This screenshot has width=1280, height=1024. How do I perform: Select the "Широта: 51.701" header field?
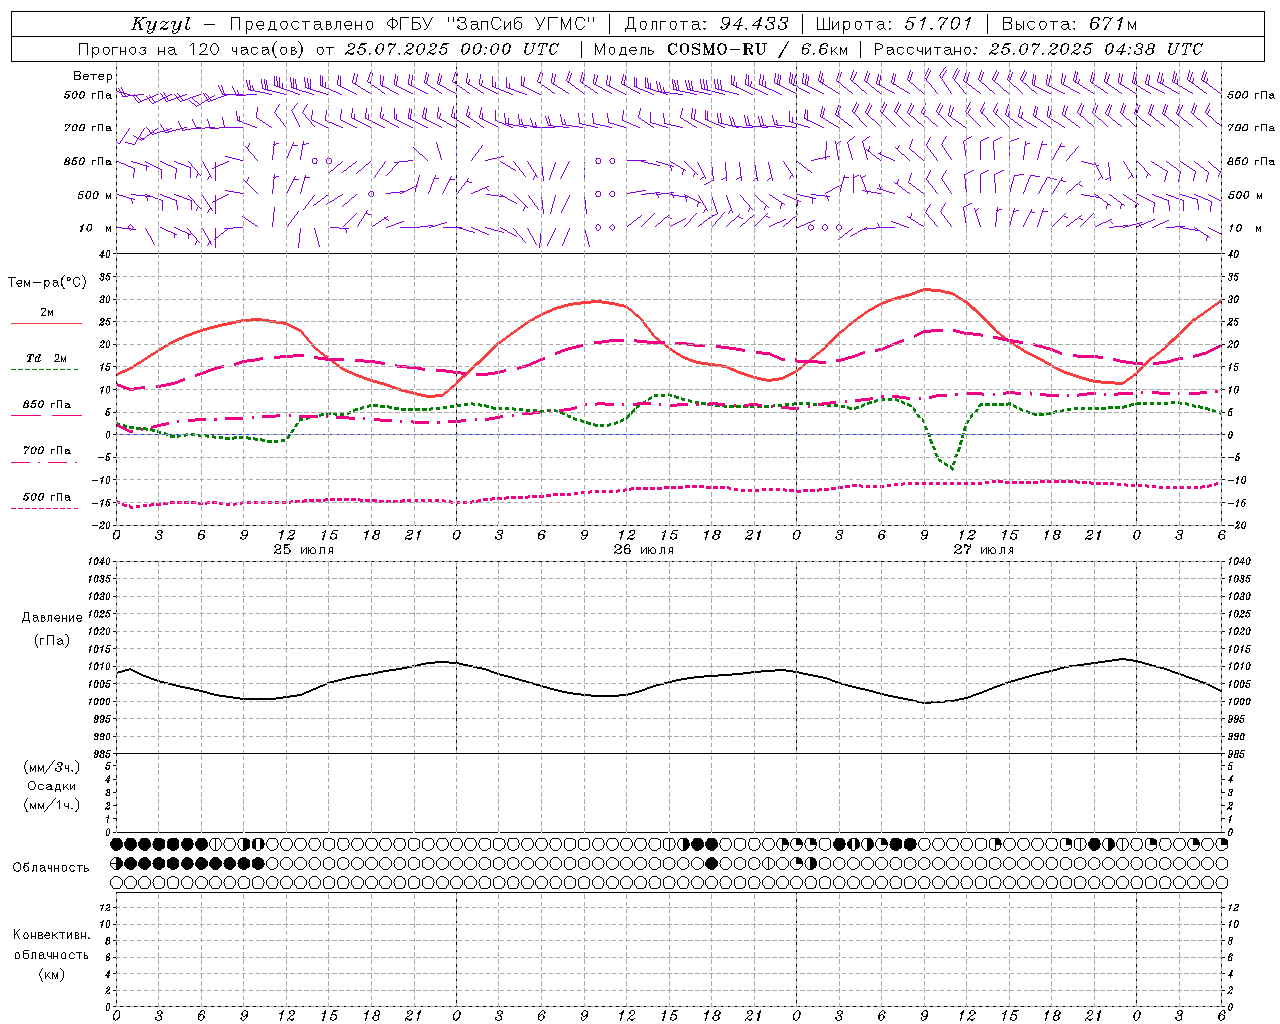coord(894,24)
